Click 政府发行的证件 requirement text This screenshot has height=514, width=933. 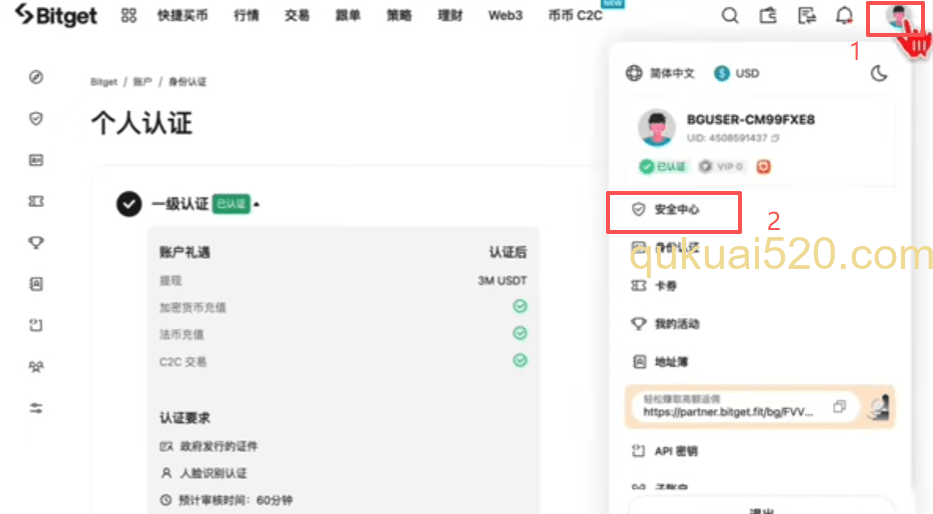219,446
